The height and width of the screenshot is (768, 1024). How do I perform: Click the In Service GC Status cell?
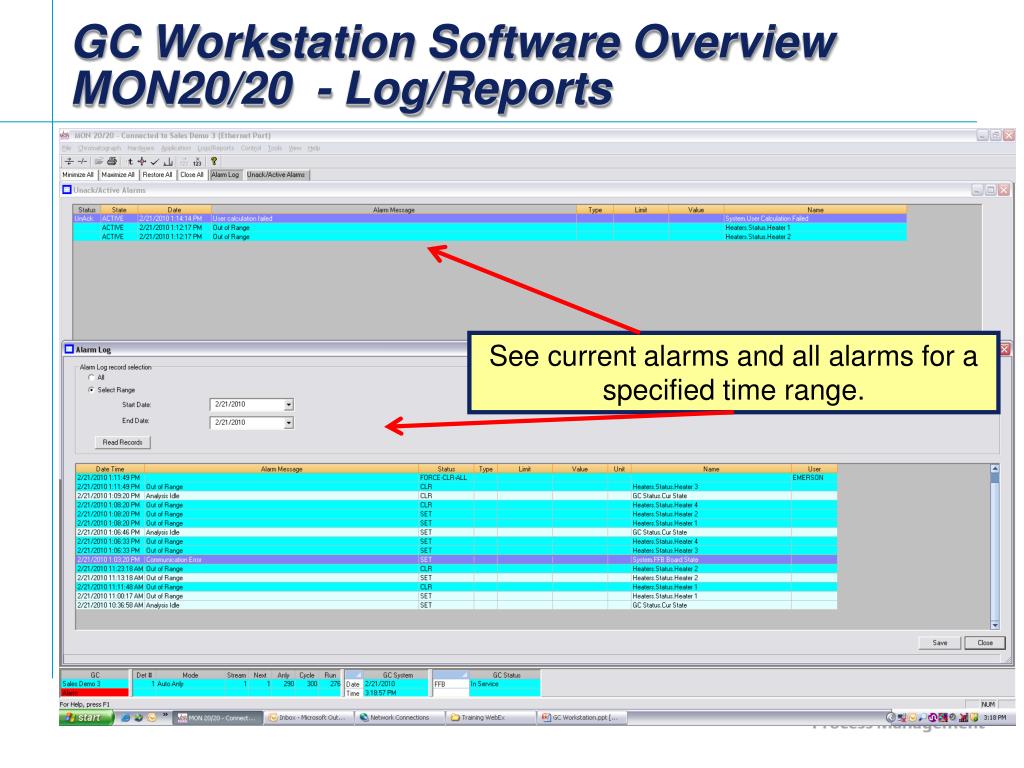504,684
